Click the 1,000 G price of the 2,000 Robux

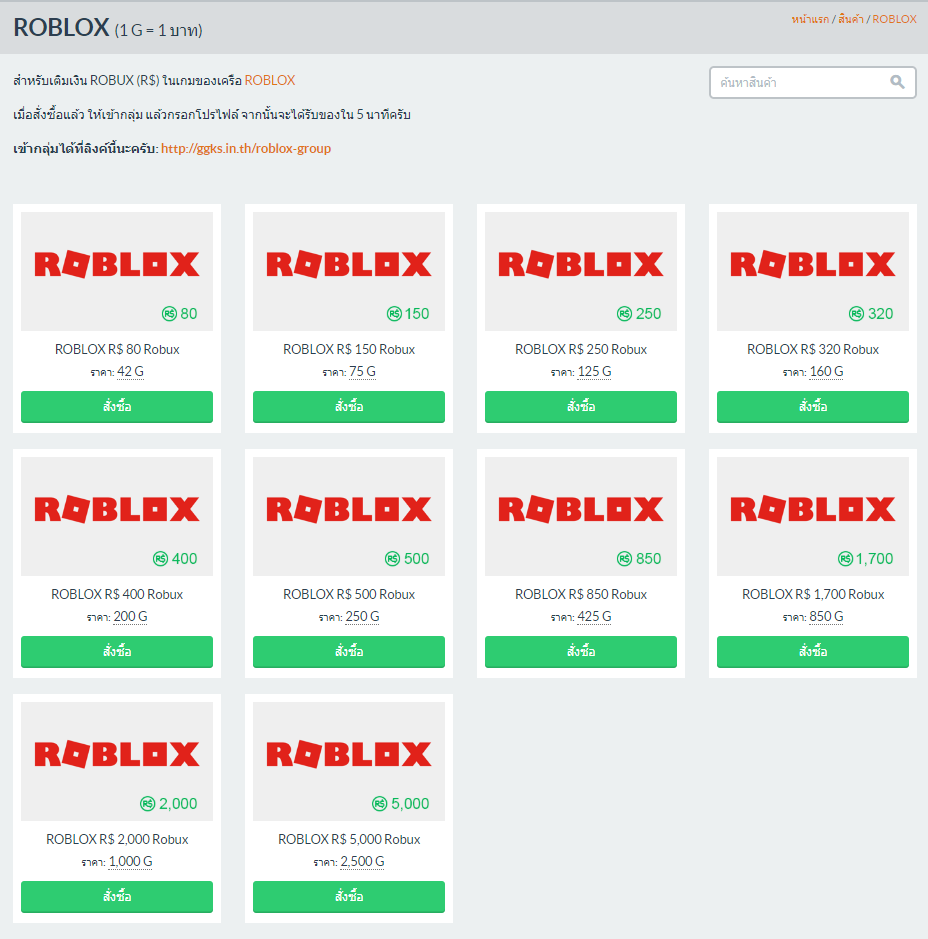click(131, 861)
